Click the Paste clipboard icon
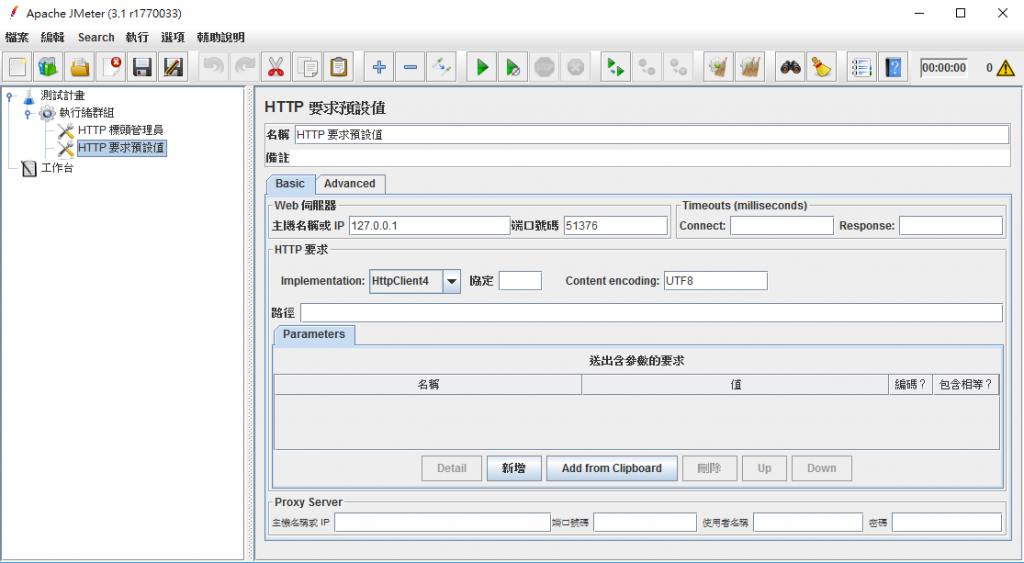1024x563 pixels. [338, 67]
